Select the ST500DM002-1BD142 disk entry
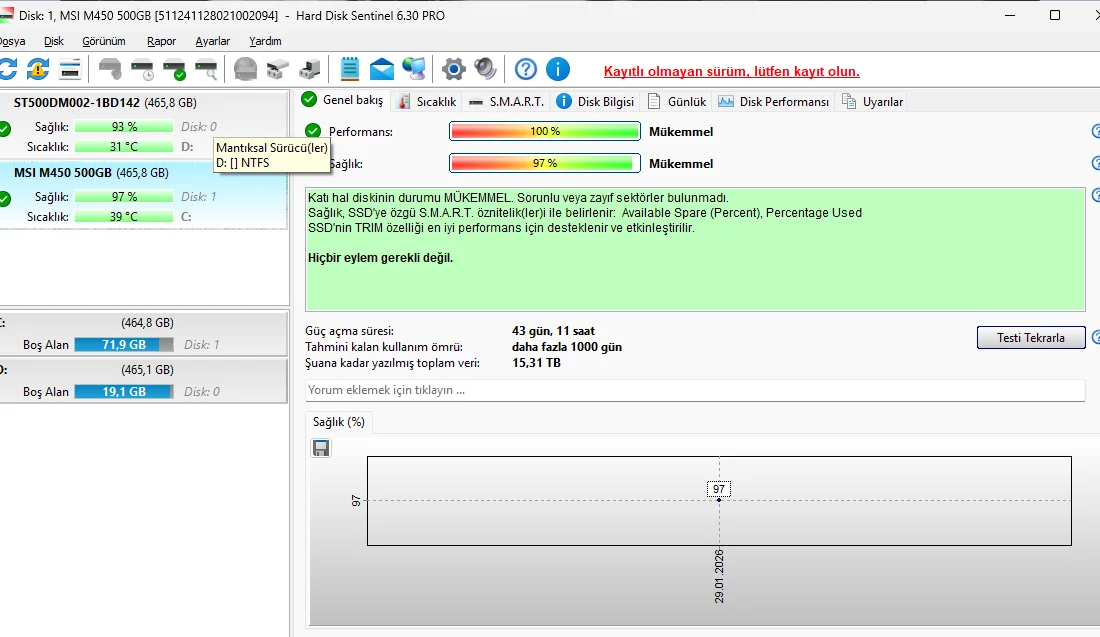 point(142,125)
